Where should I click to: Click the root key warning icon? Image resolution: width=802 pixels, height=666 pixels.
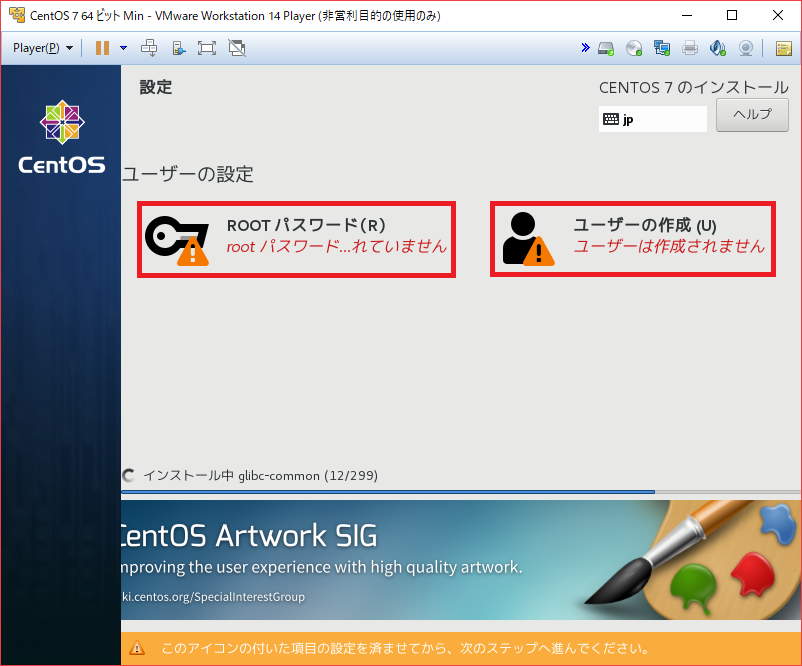(x=177, y=241)
